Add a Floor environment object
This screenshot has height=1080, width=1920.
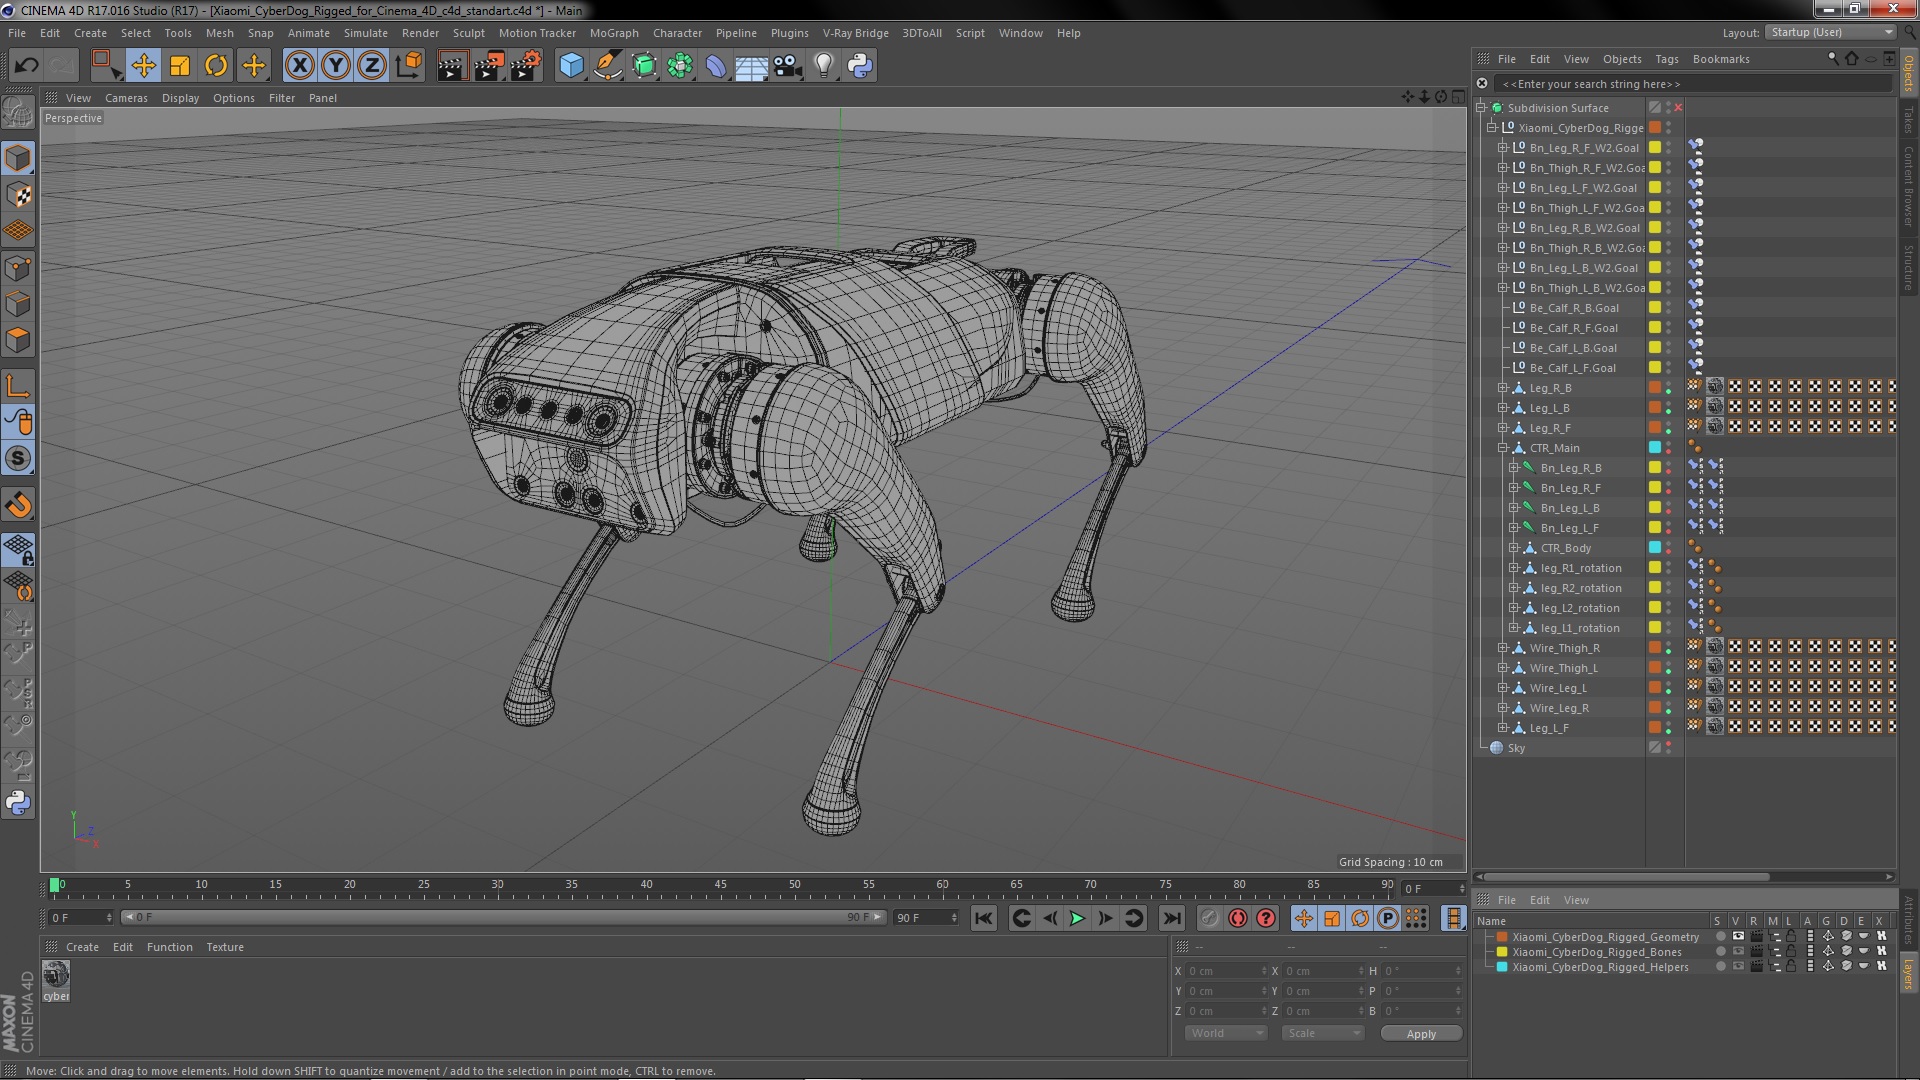coord(751,66)
